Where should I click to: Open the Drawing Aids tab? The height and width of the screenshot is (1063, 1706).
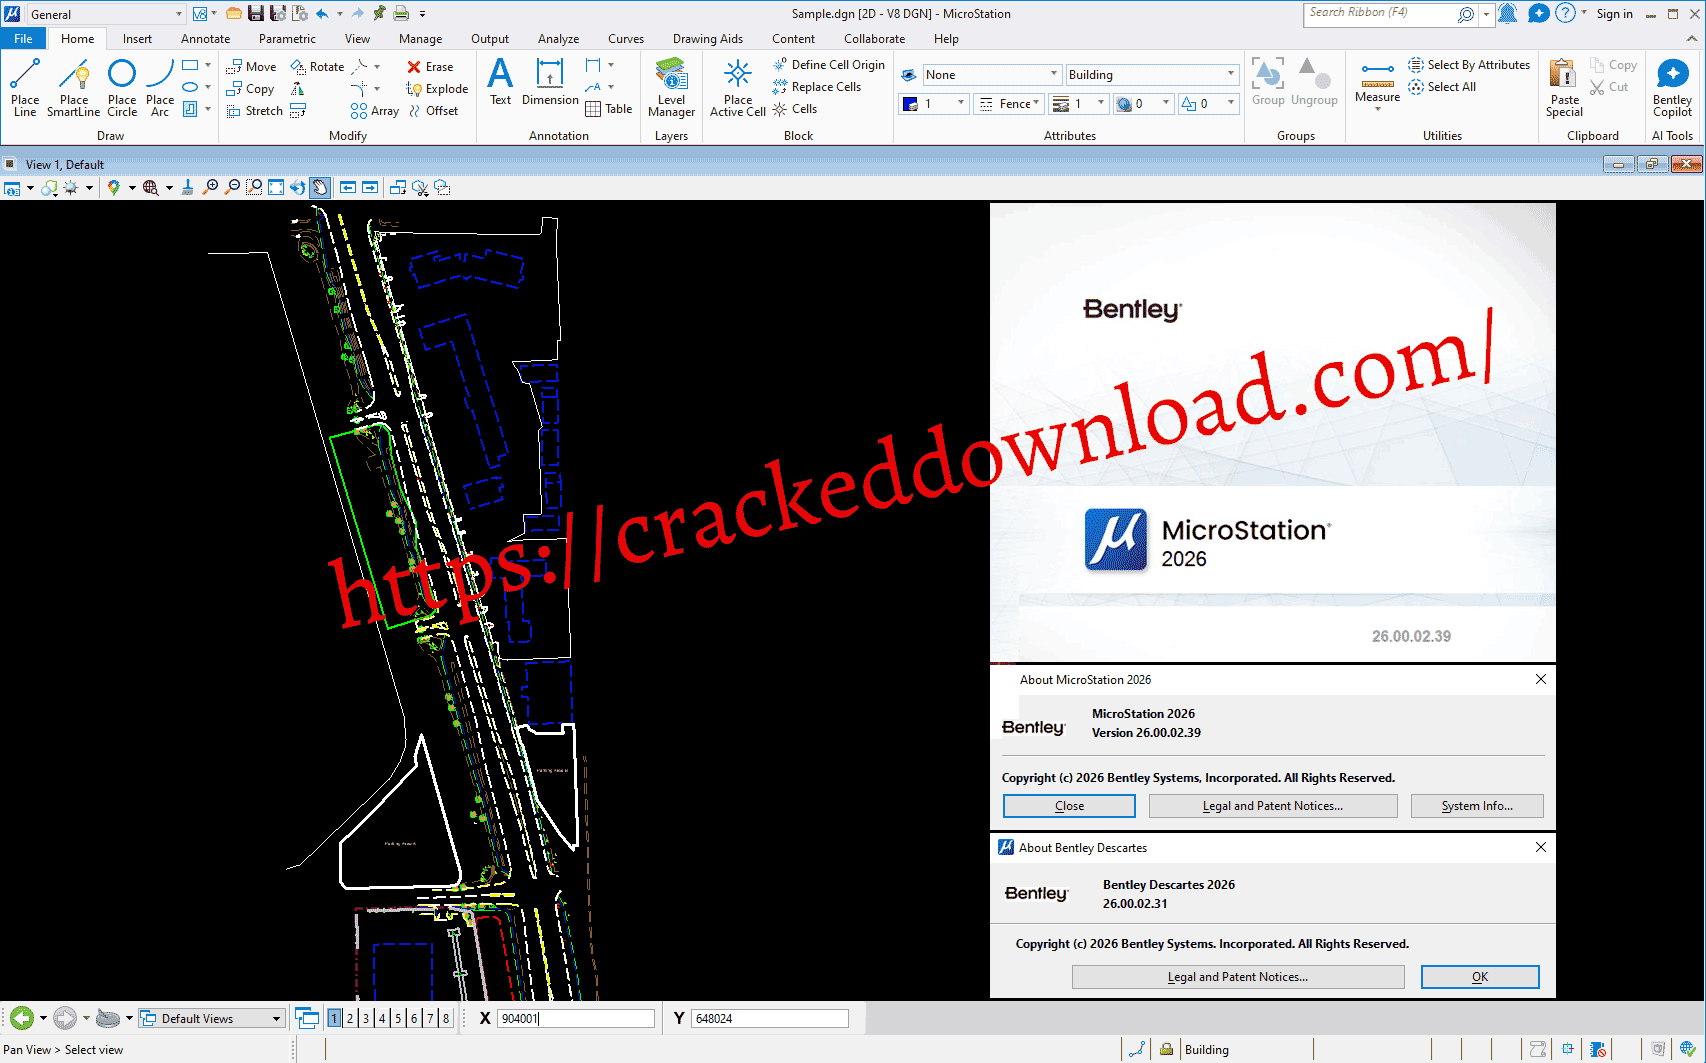click(x=707, y=39)
